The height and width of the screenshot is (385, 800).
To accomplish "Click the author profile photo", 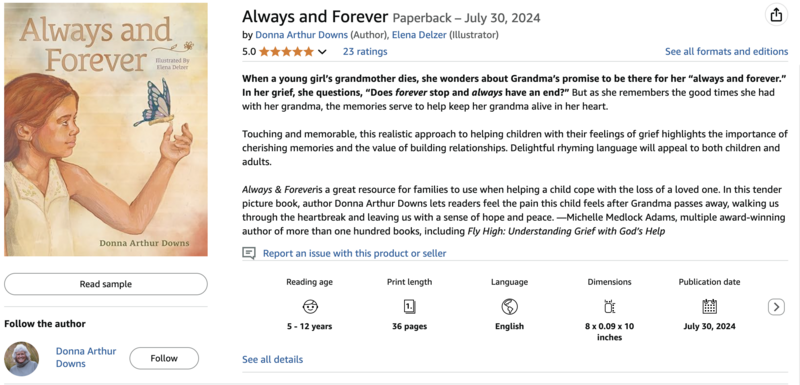I will click(21, 358).
